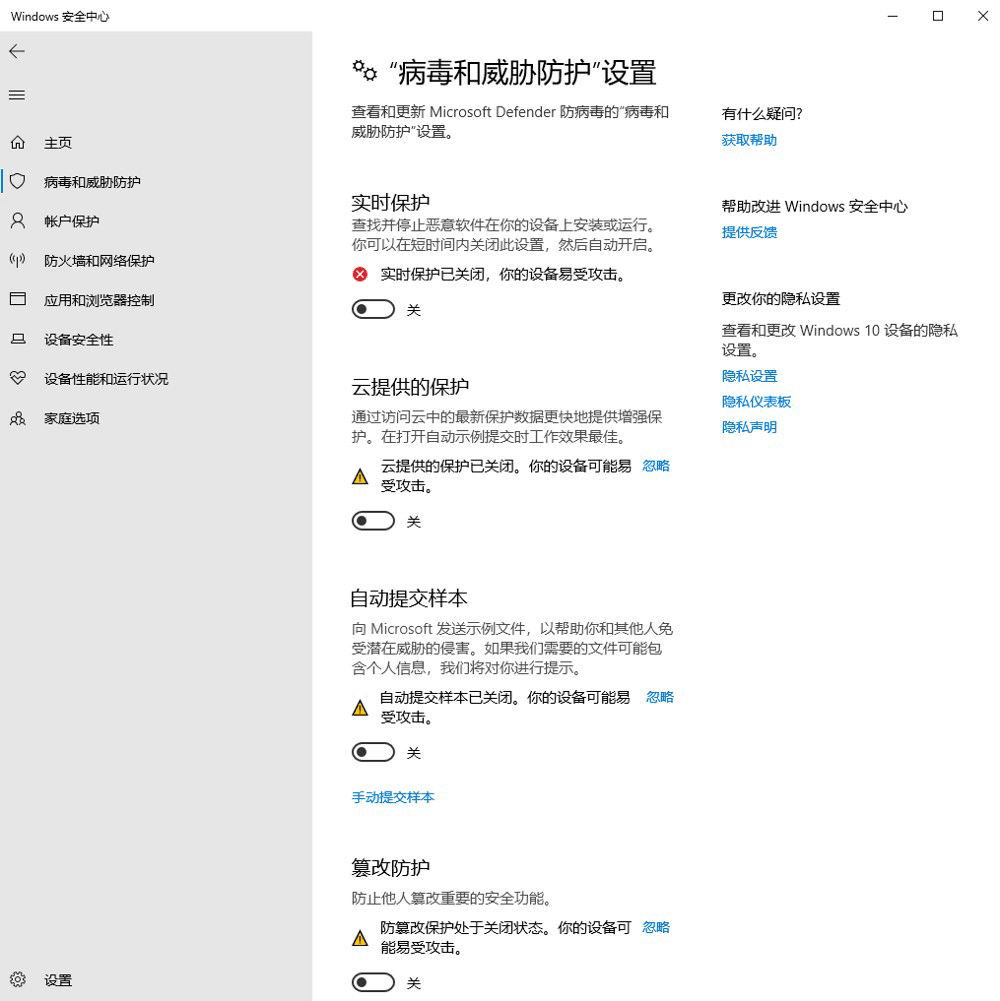This screenshot has height=1001, width=1000.
Task: Open the hamburger navigation menu
Action: click(x=17, y=95)
